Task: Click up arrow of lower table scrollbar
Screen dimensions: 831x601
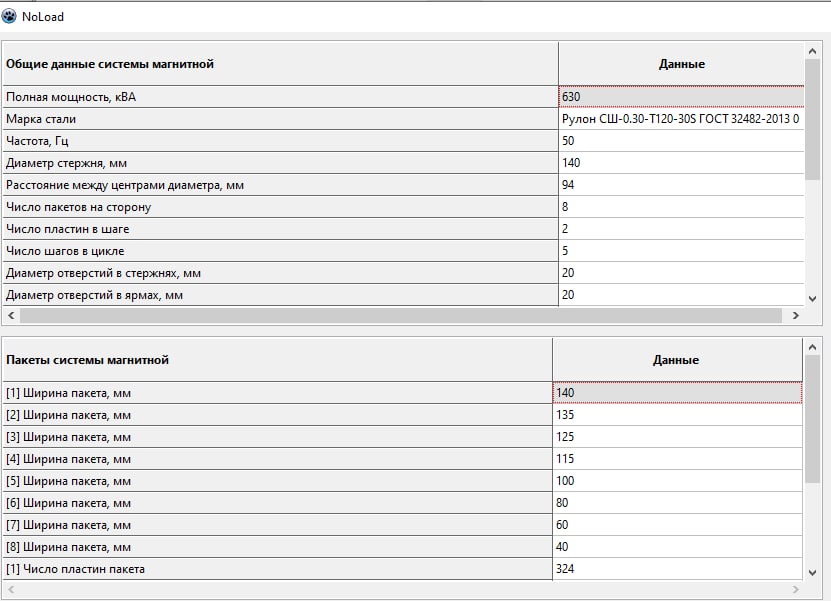Action: [812, 348]
